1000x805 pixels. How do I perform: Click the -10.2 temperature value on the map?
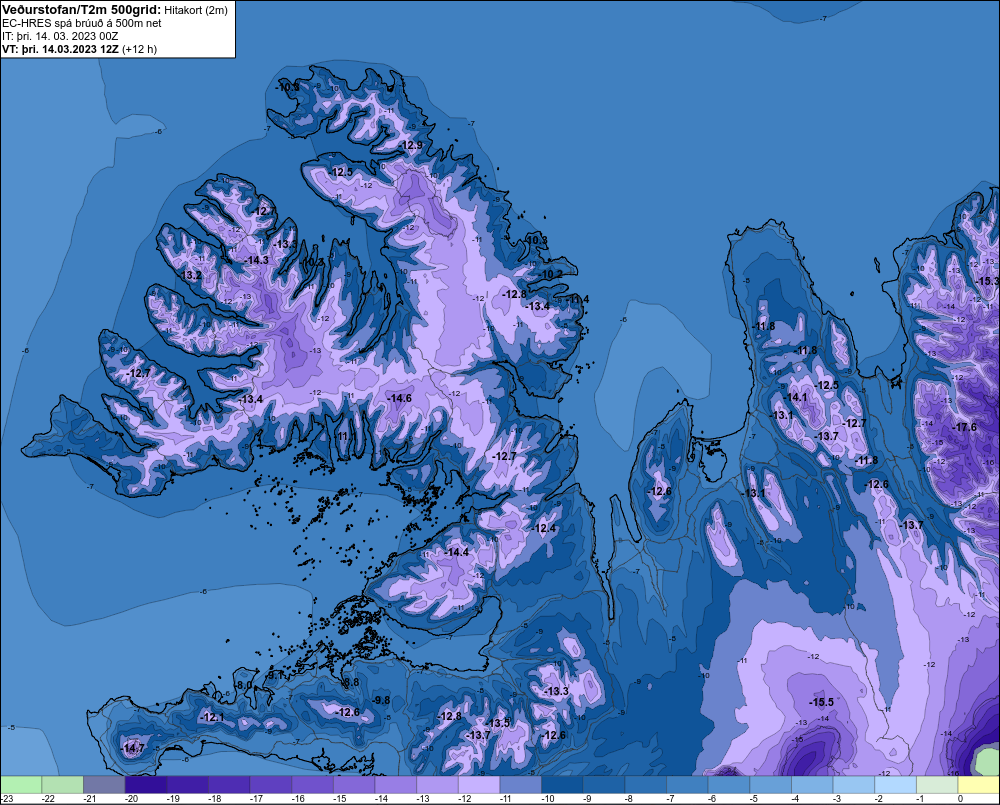pyautogui.click(x=551, y=275)
